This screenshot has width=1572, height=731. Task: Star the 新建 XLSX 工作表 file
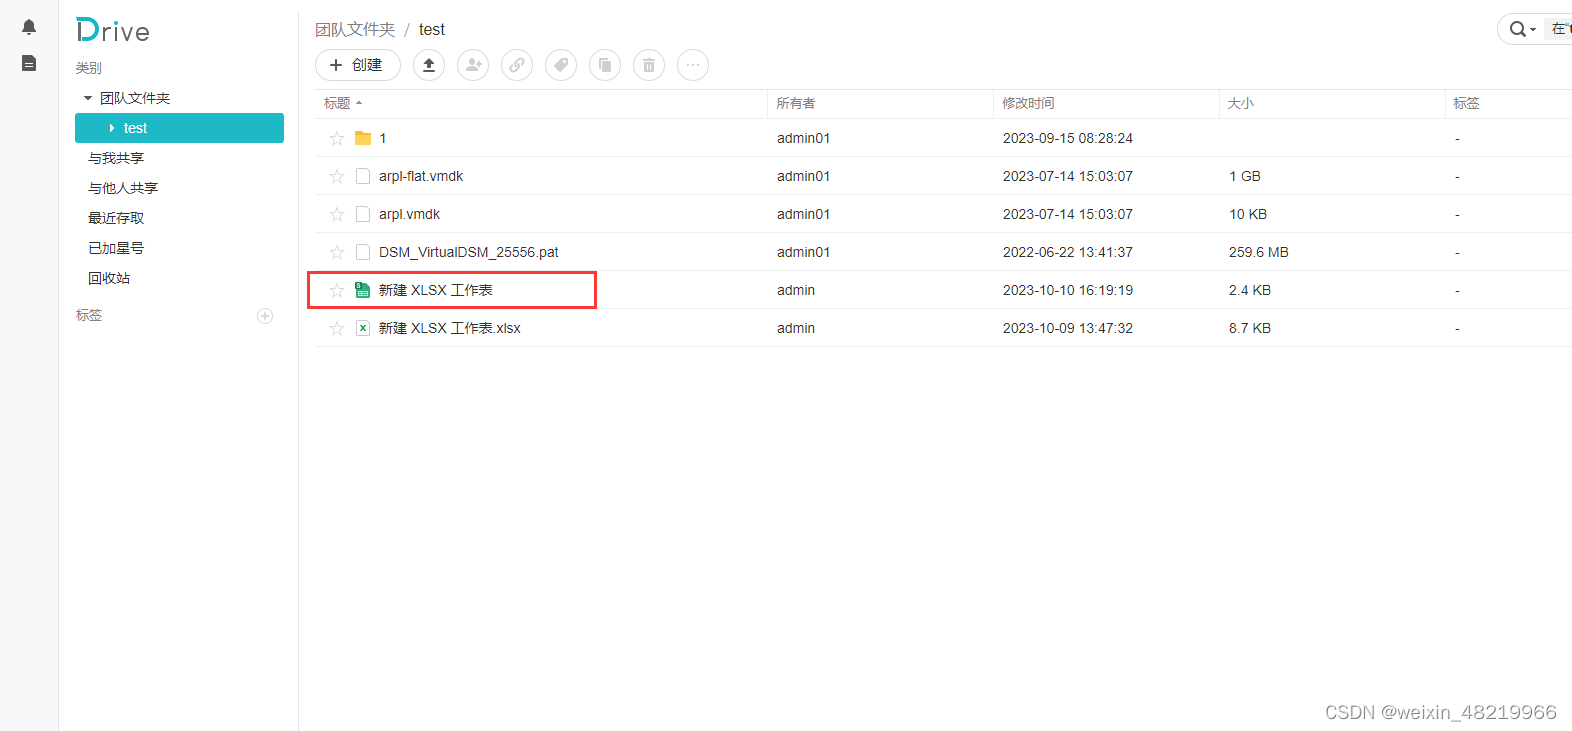[x=337, y=290]
